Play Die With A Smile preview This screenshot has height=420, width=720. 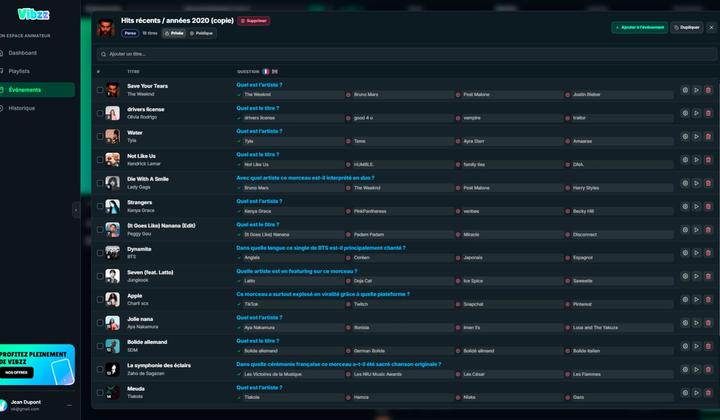(696, 183)
